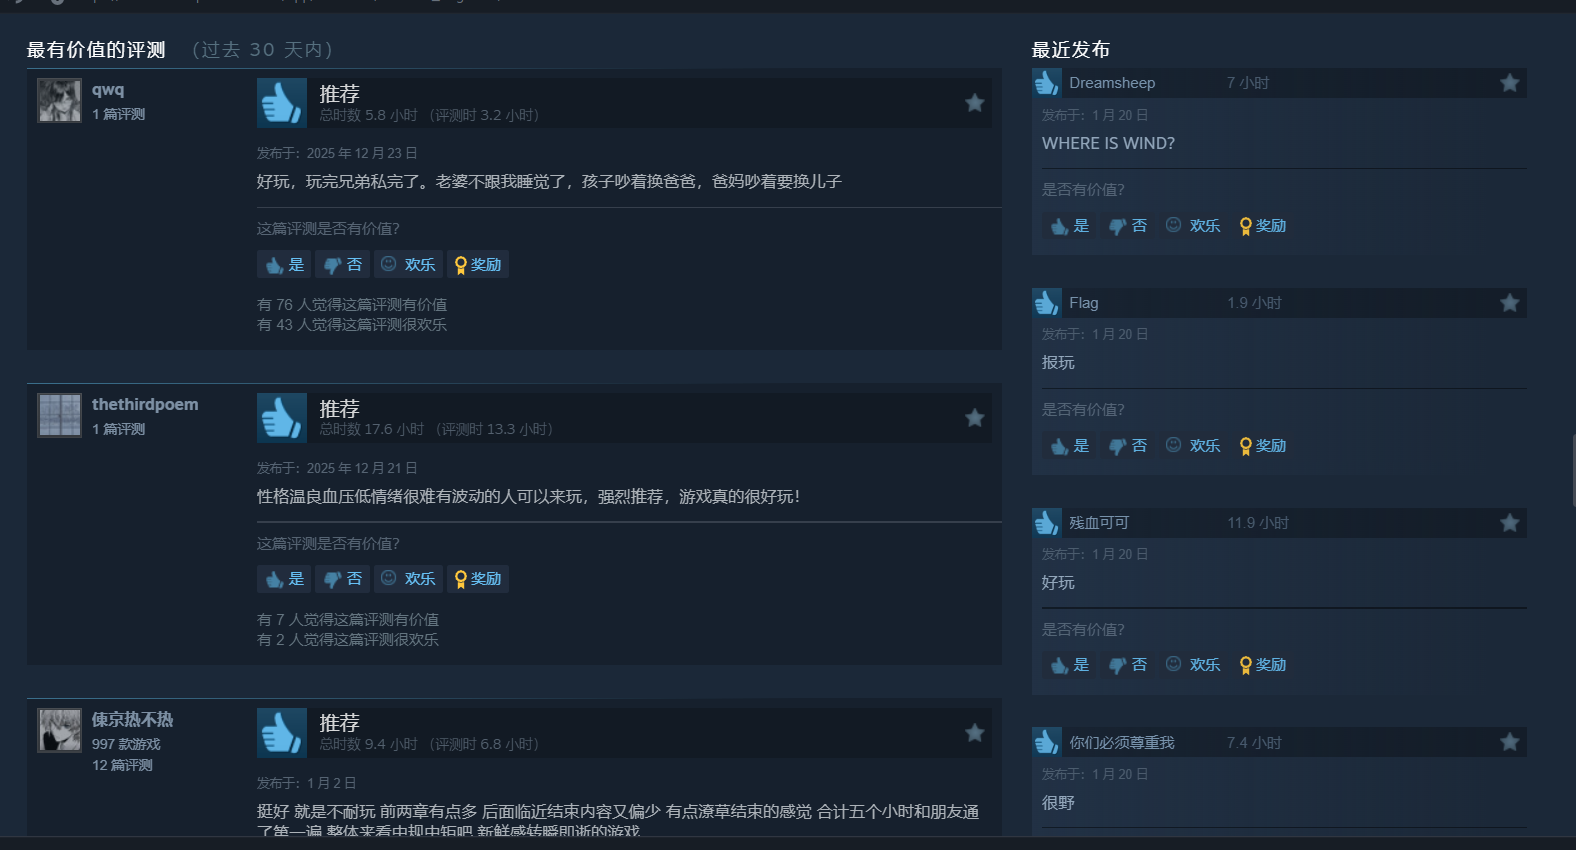The image size is (1576, 850).
Task: Vote 否 on thethirdpoem's review
Action: [x=342, y=579]
